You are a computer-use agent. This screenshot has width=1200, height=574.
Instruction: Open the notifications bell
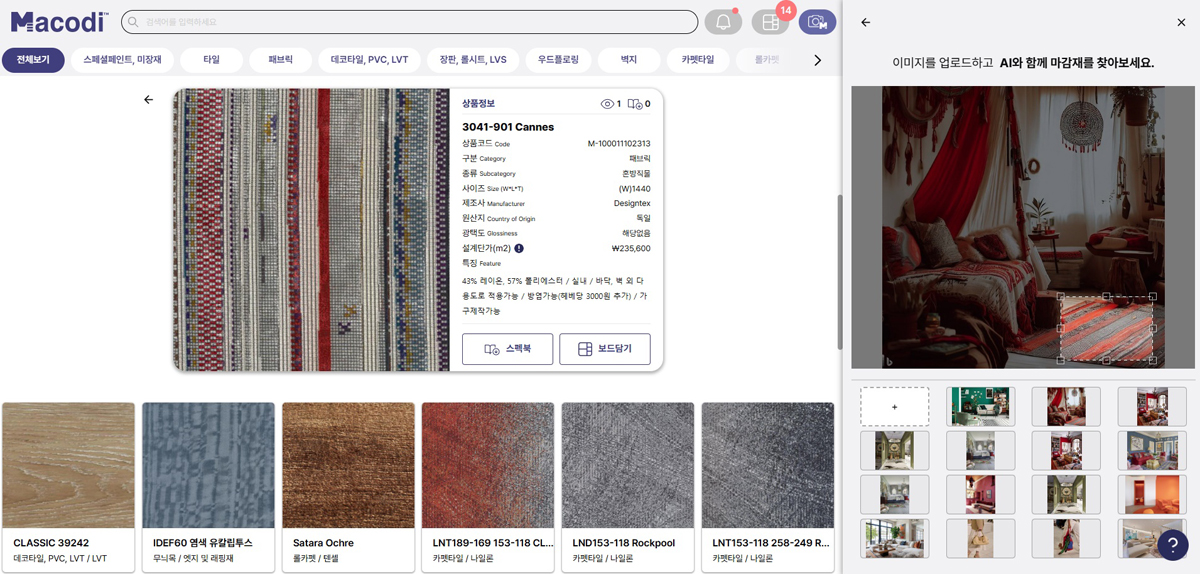coord(723,22)
